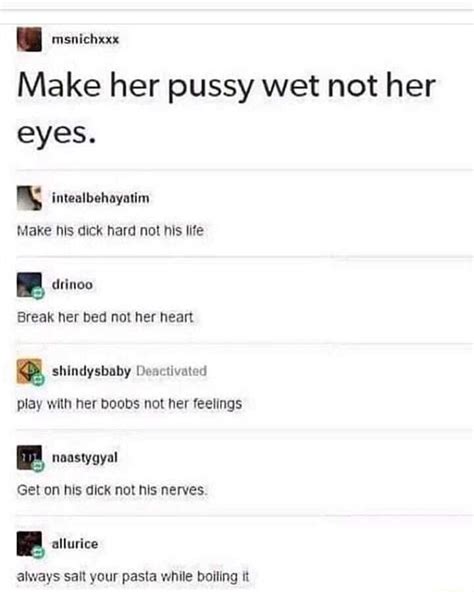Click the 'Break her bed' reply text

[x=105, y=317]
